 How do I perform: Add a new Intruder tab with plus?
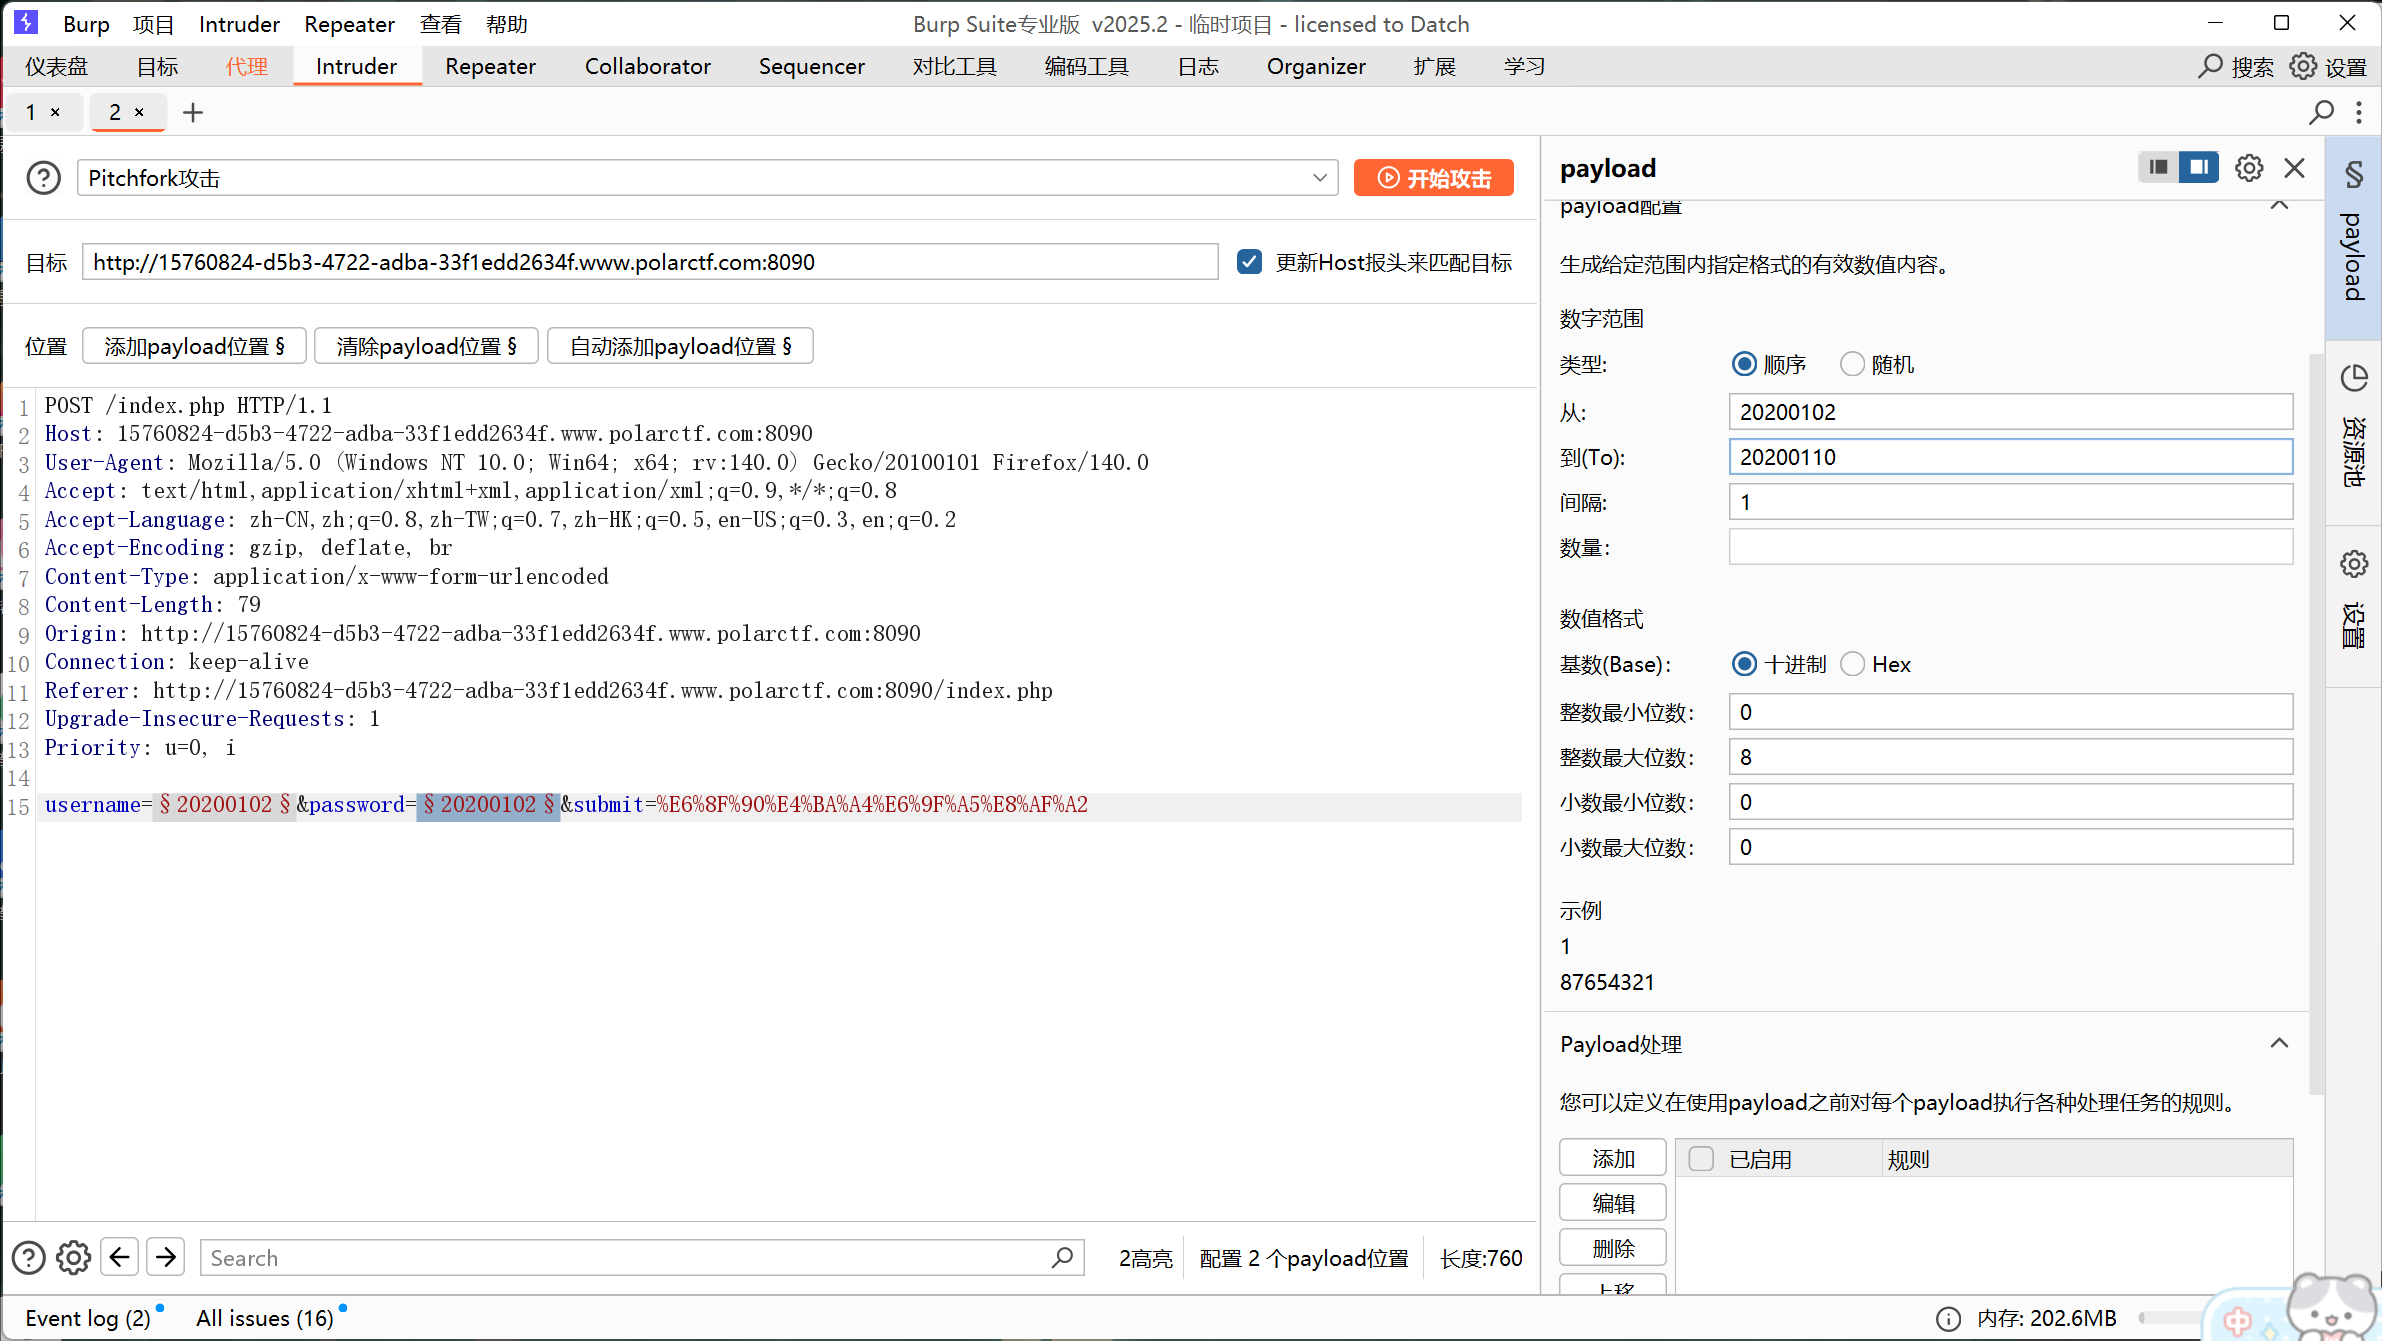coord(193,112)
